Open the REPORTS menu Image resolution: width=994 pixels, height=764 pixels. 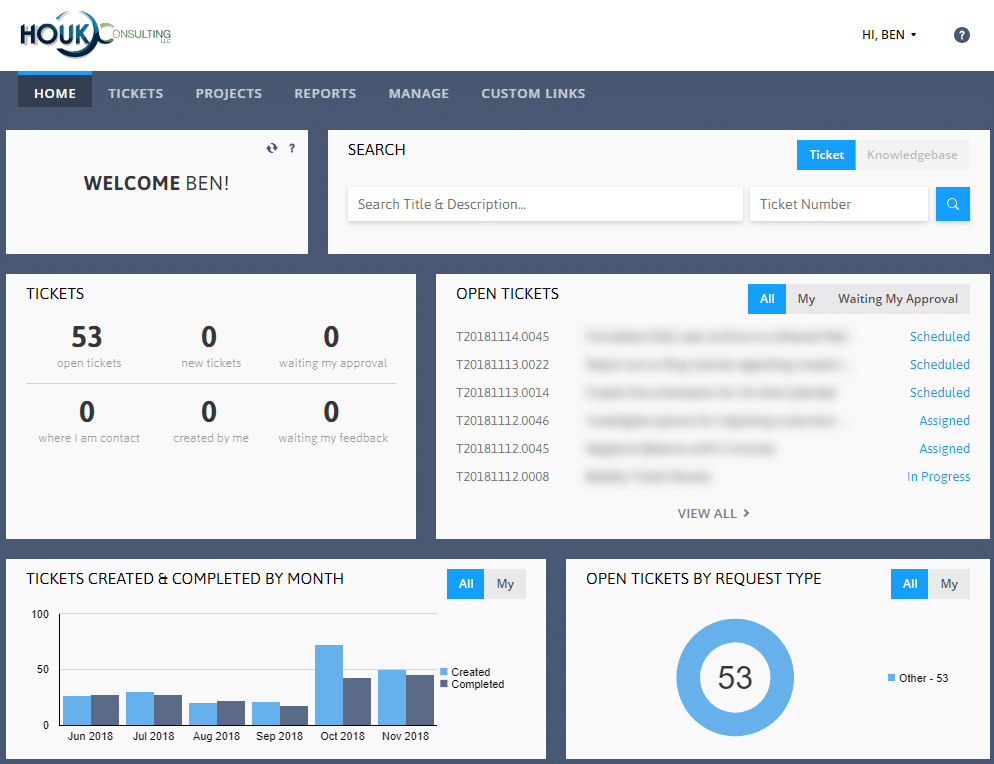(325, 93)
